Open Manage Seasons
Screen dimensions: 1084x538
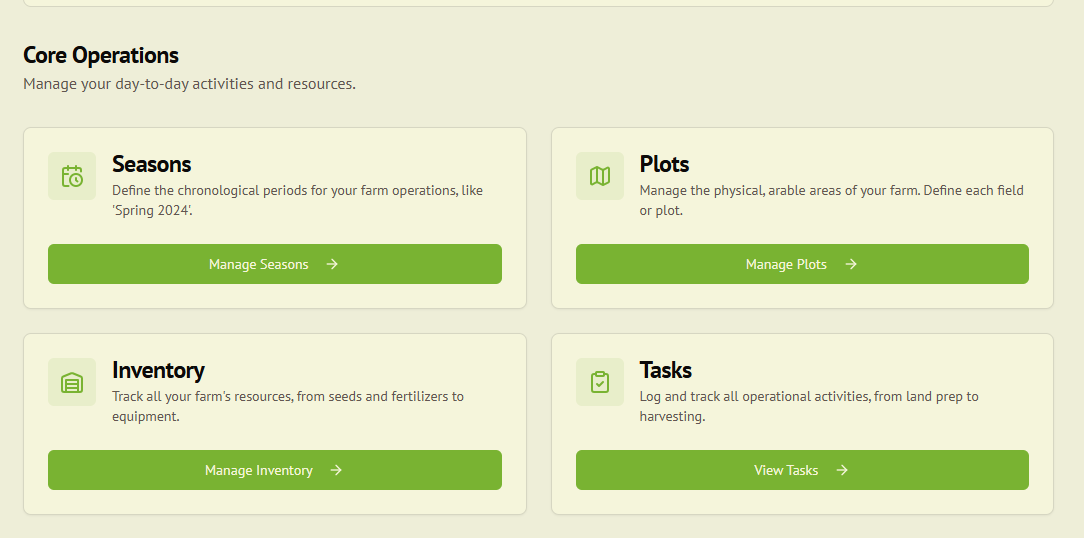[x=274, y=264]
